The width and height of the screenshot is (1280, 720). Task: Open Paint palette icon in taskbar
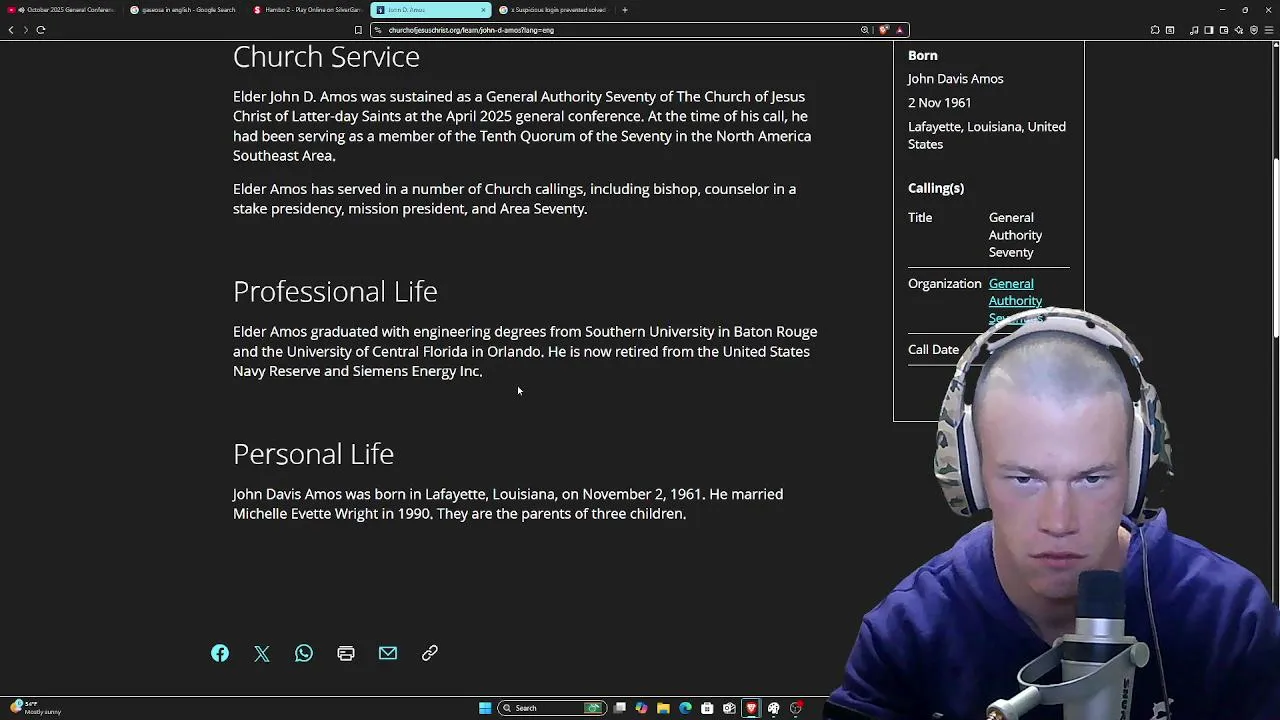773,708
